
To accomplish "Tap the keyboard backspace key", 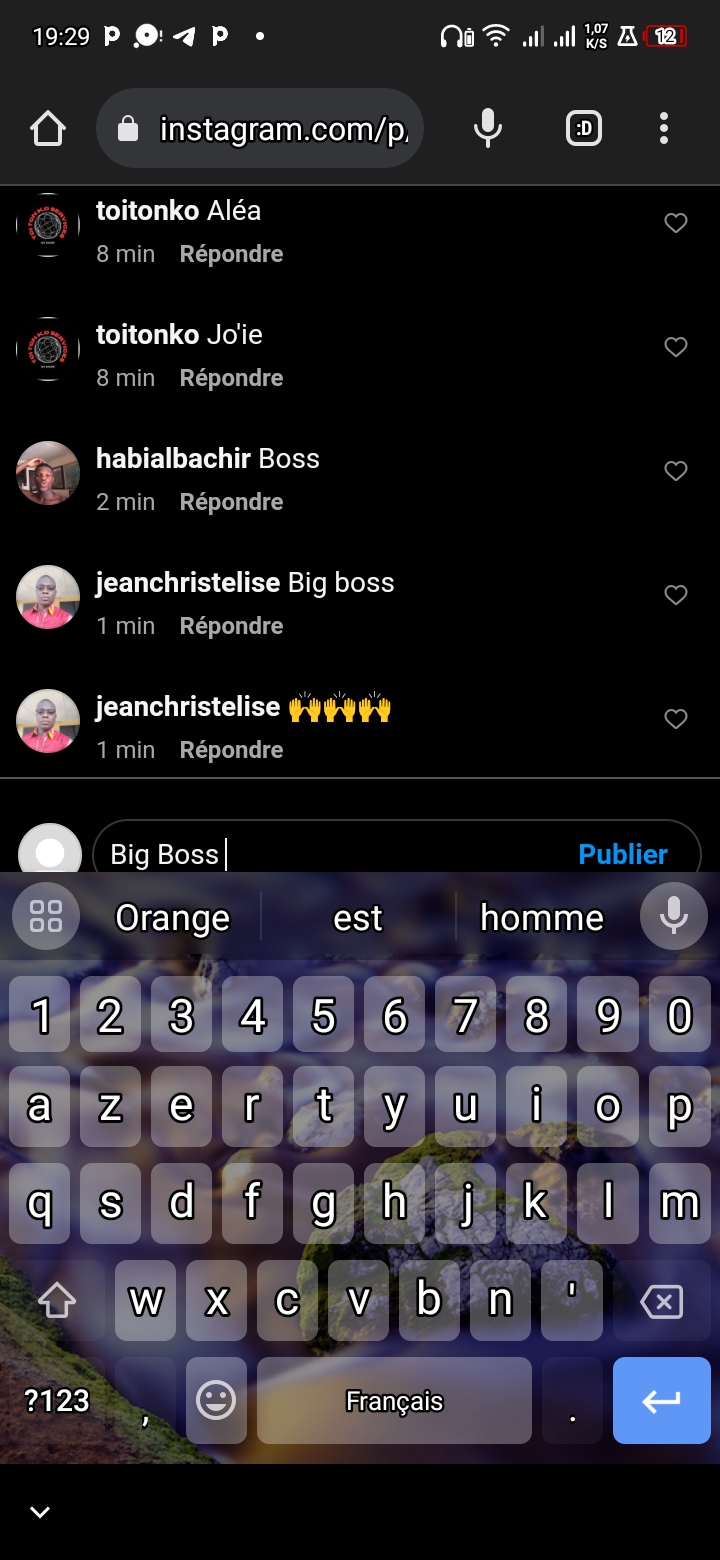I will pos(661,1301).
